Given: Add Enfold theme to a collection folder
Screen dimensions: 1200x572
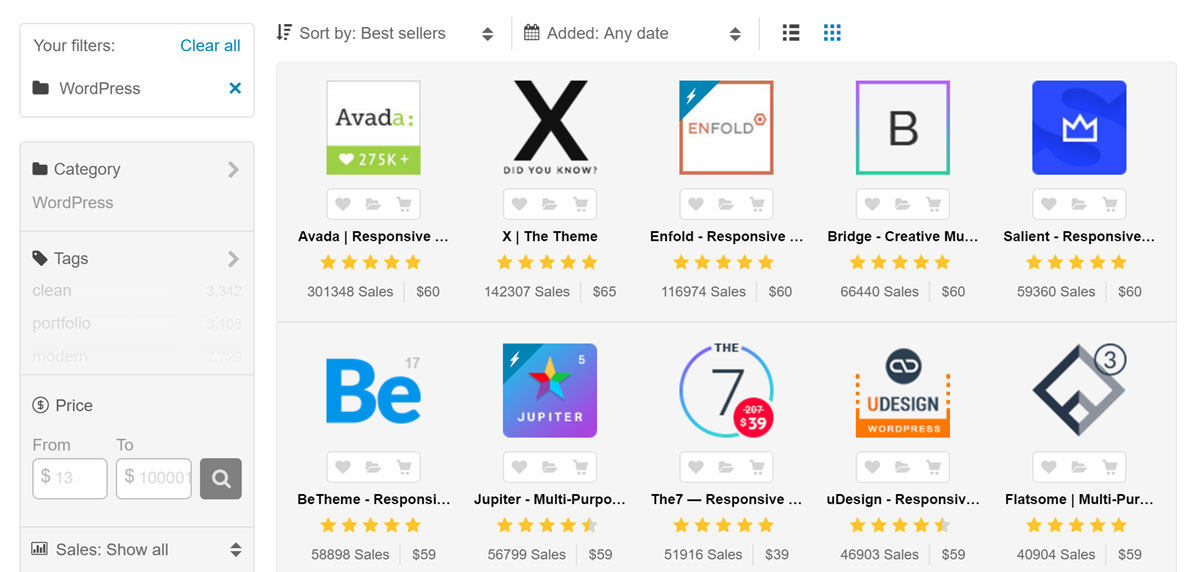Looking at the screenshot, I should [726, 204].
